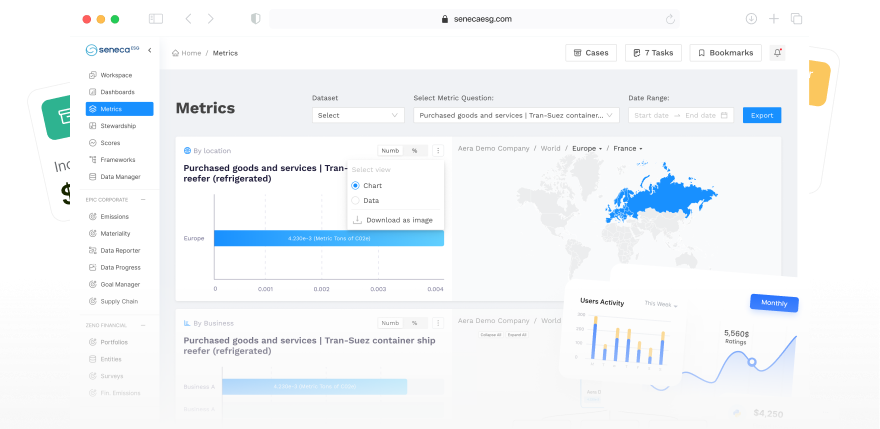Select the Chart view radio button
Screen dimensions: 880x429
(356, 186)
